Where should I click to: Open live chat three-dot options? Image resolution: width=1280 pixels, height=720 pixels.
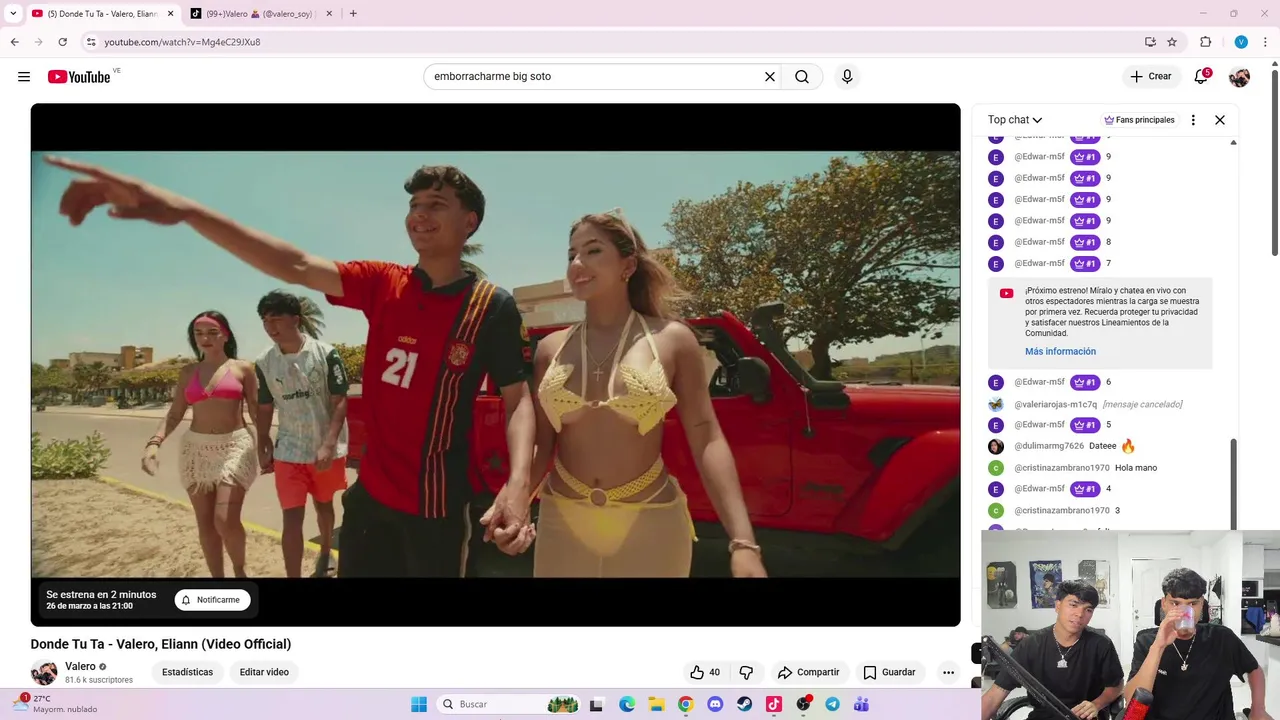(x=1193, y=120)
